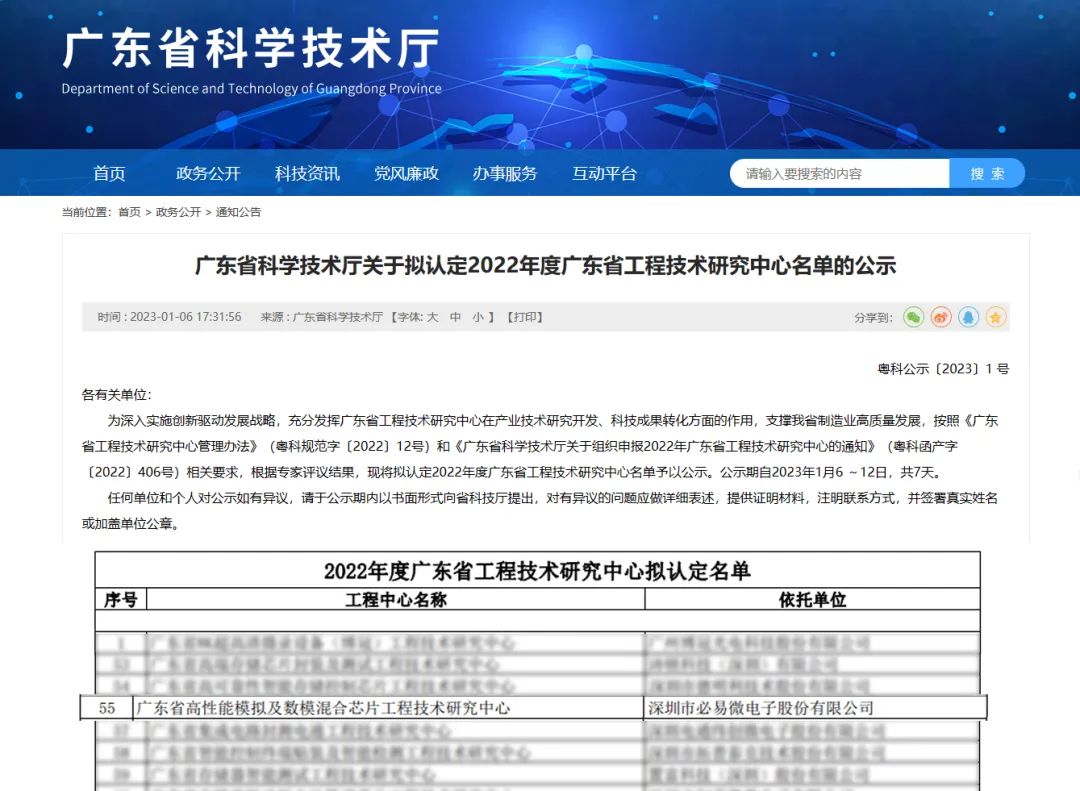
Task: Open the 政务公开 navigation tab
Action: point(208,174)
